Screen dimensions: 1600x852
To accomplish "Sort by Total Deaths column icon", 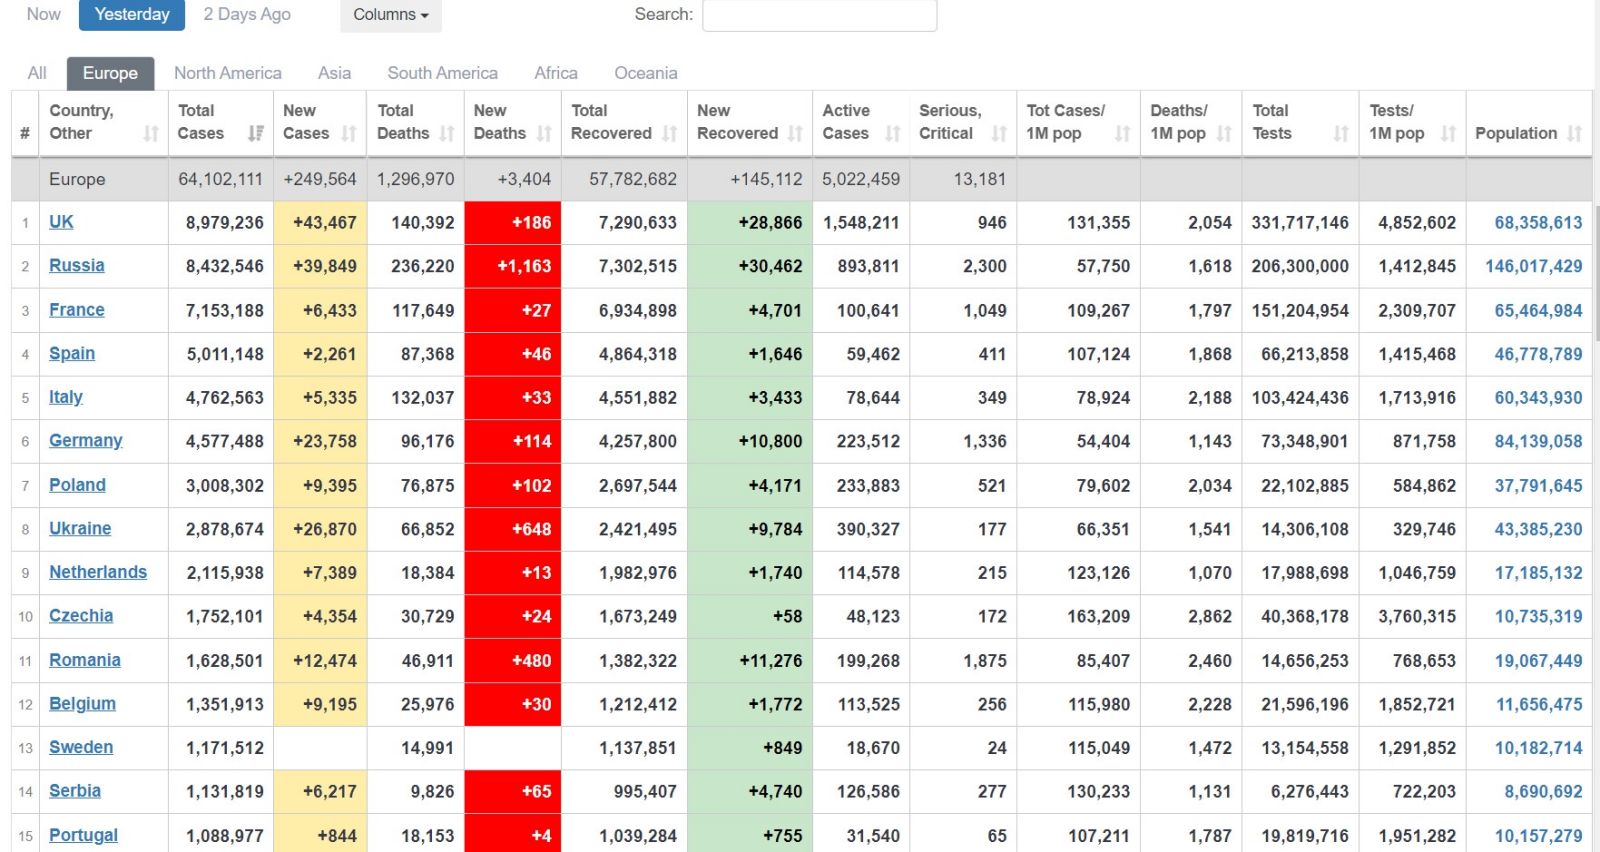I will (x=447, y=134).
